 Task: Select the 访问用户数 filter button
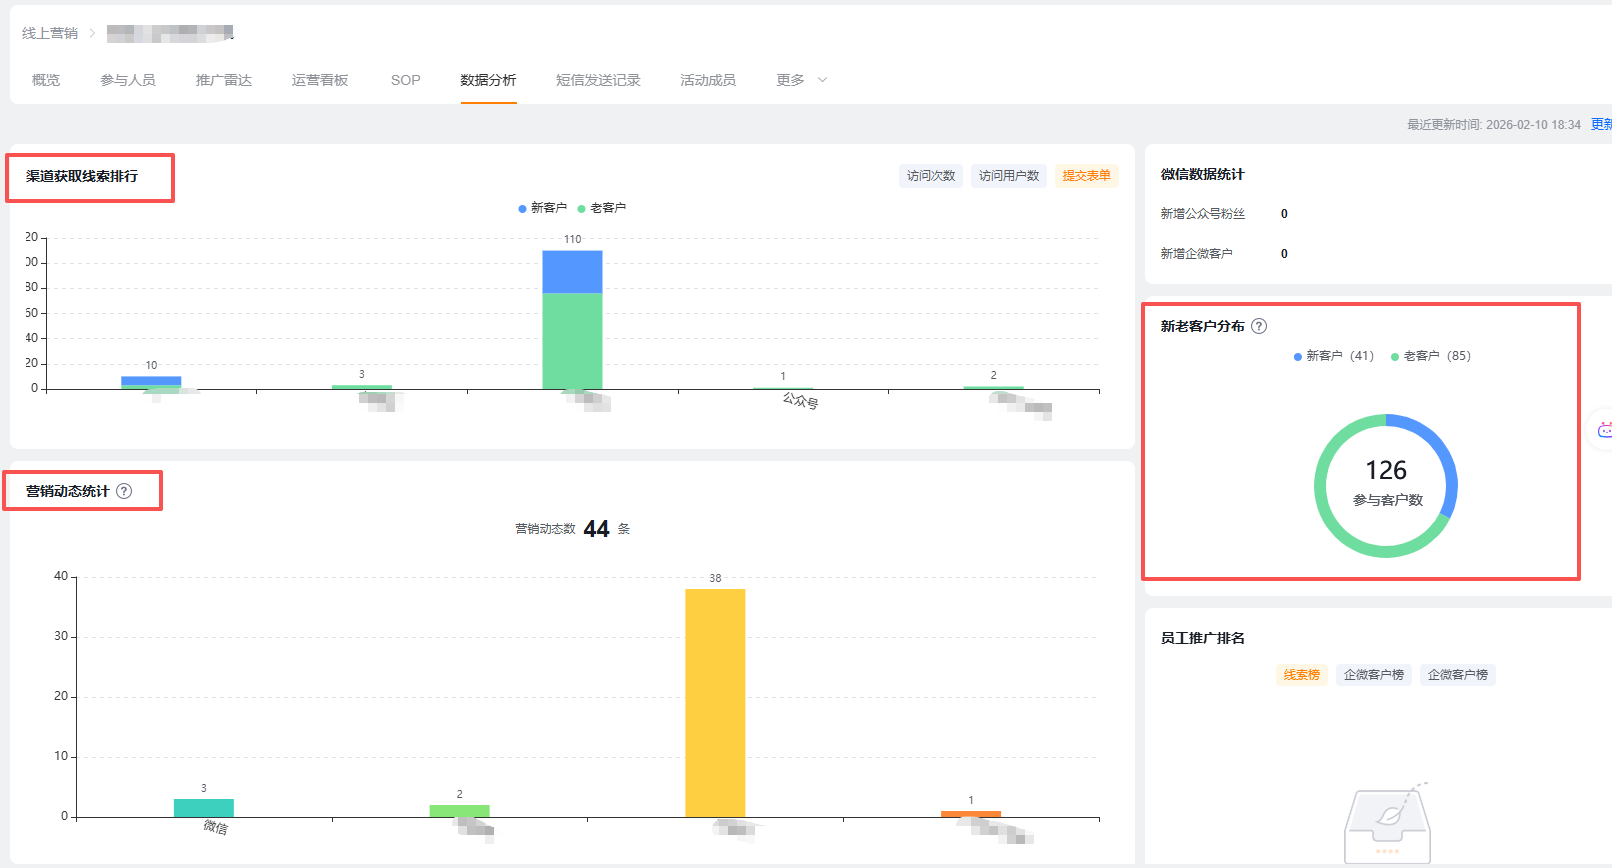tap(1009, 176)
